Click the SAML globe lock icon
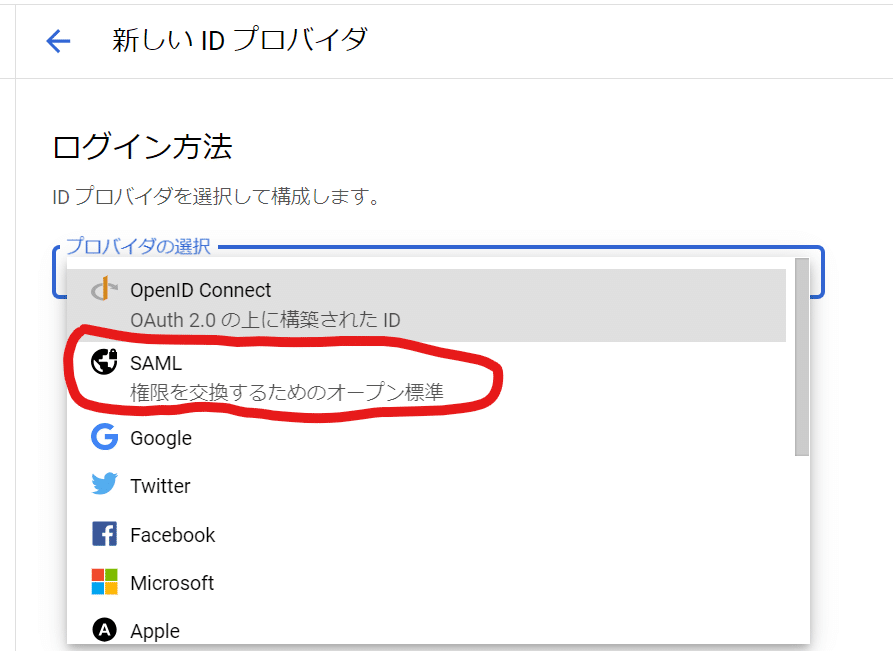893x651 pixels. coord(104,362)
